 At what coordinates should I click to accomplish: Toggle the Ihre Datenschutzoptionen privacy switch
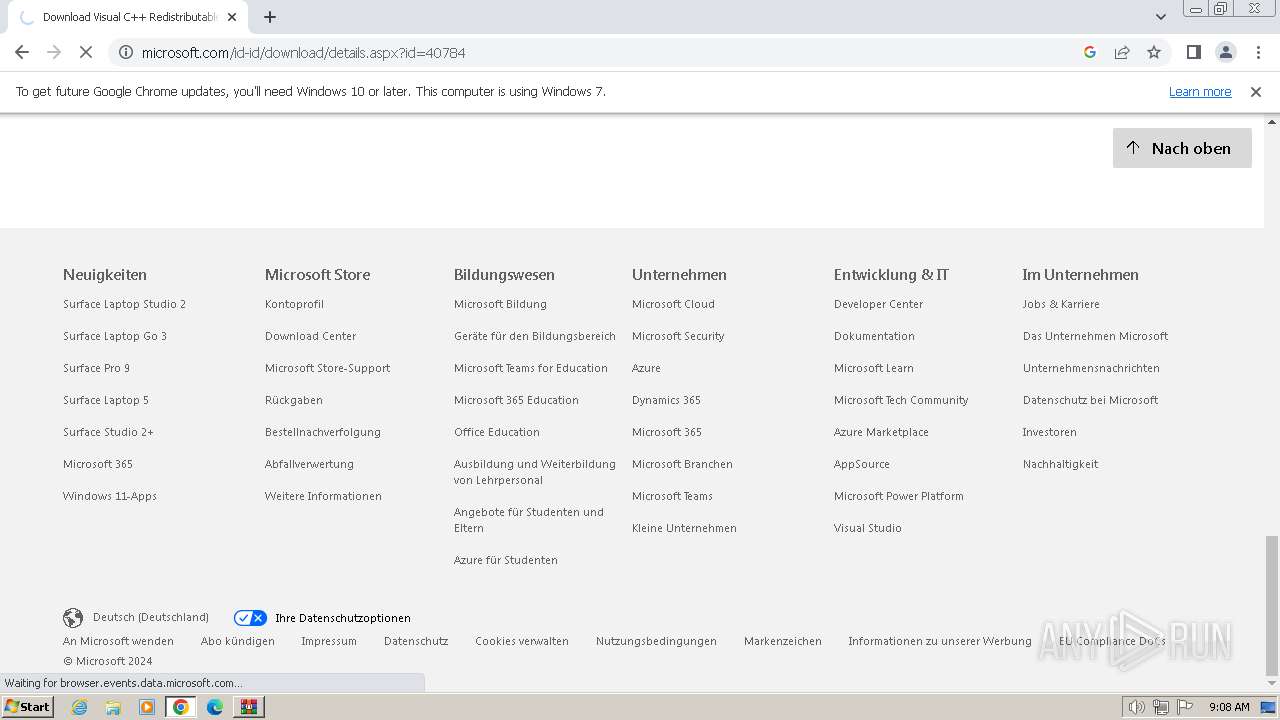pyautogui.click(x=250, y=618)
